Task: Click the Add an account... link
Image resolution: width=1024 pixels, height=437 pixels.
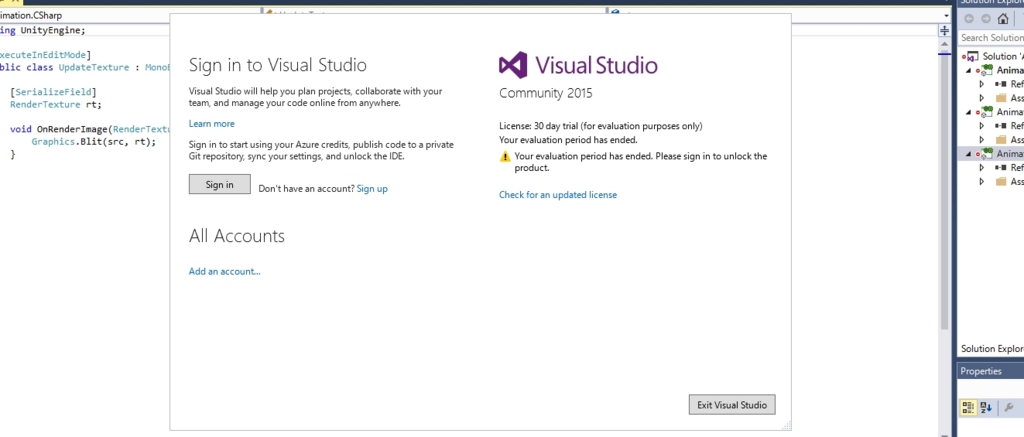Action: coord(225,271)
